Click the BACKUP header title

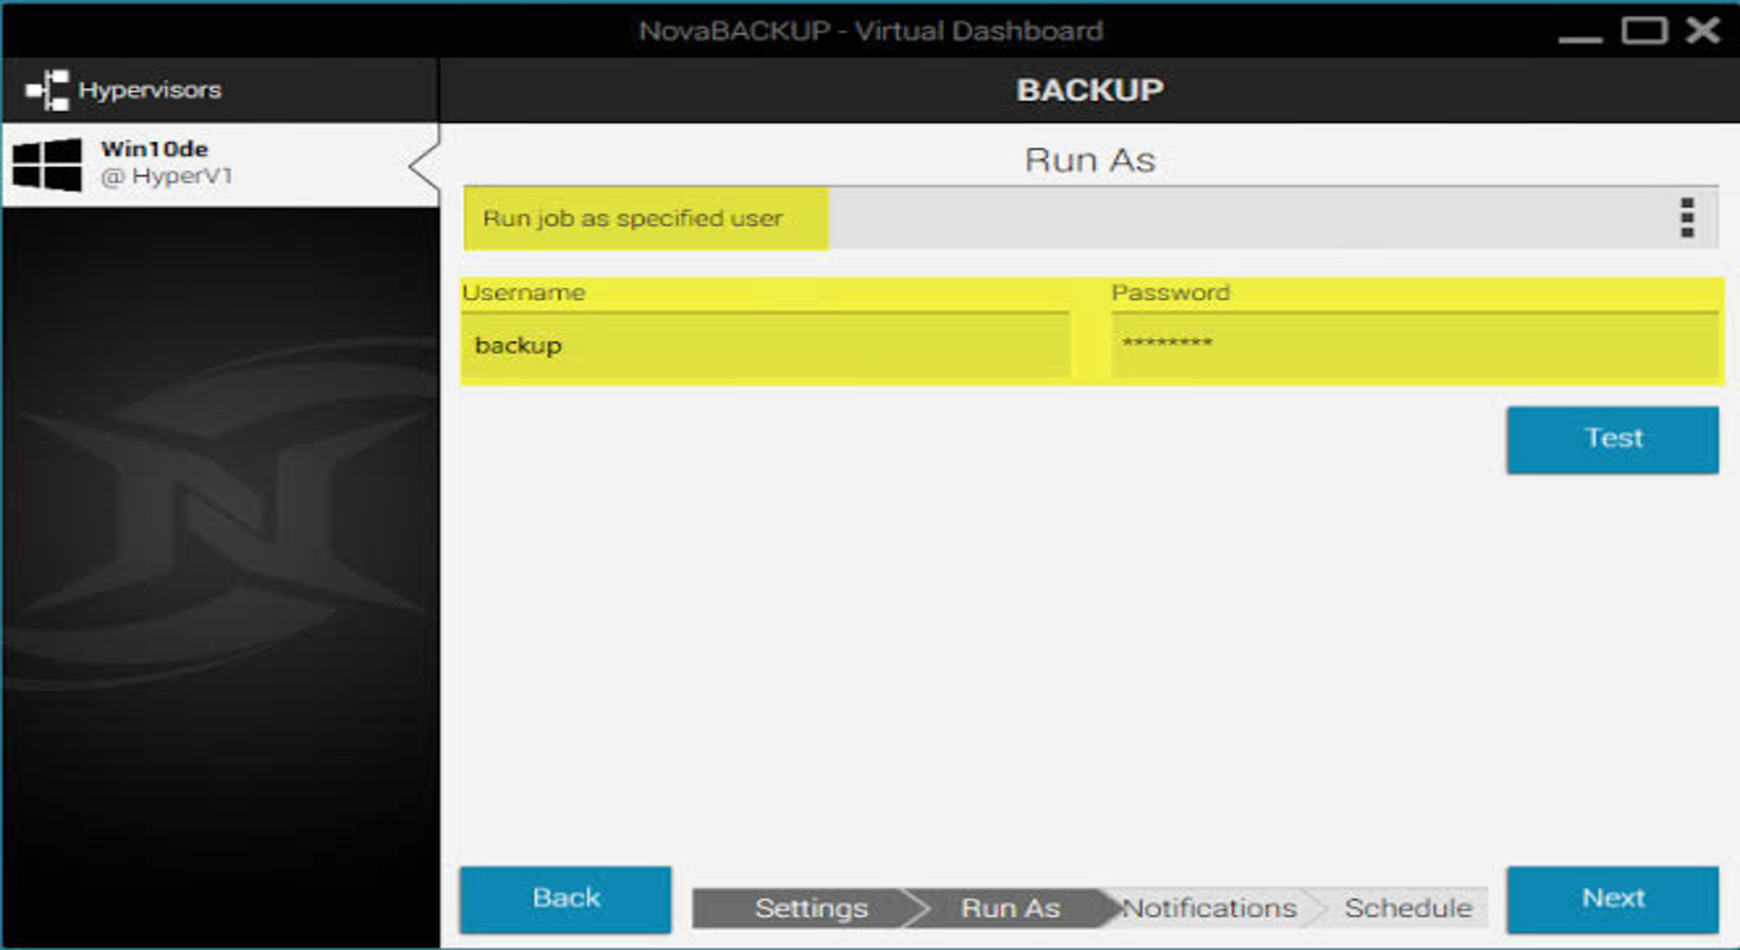pos(1090,90)
